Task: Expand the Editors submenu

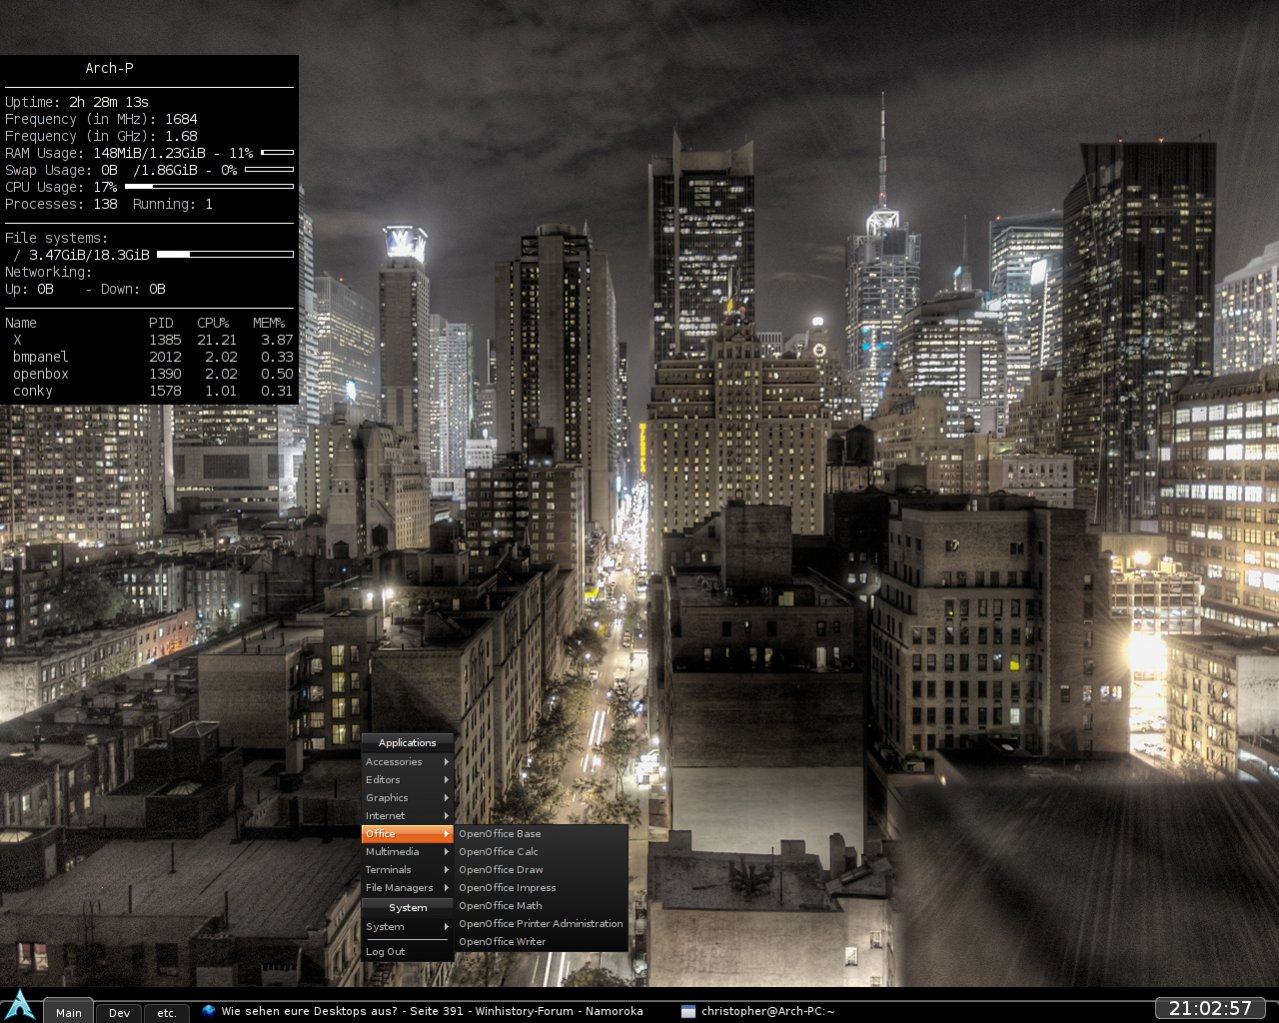Action: (406, 780)
